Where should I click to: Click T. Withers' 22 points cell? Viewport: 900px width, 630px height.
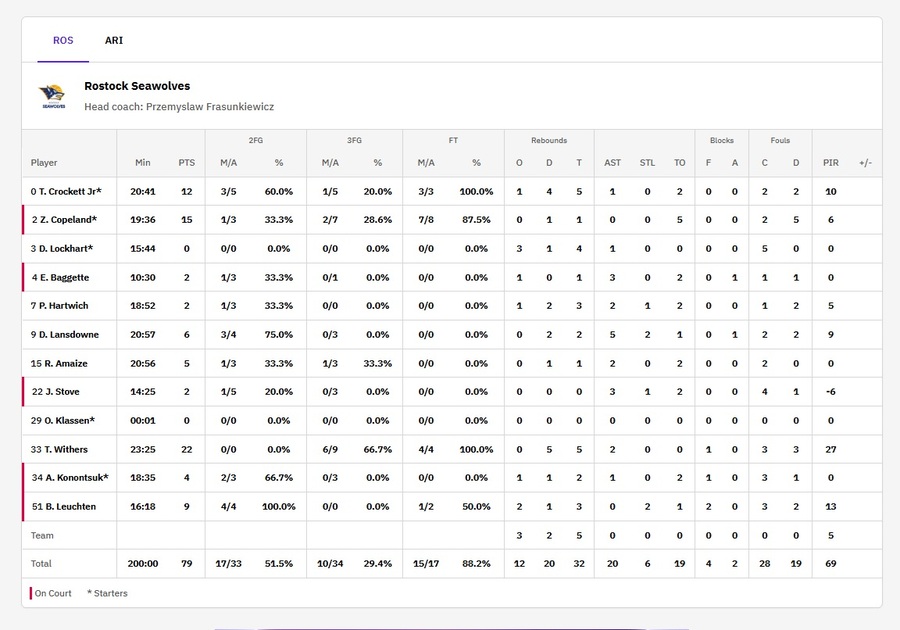[187, 449]
